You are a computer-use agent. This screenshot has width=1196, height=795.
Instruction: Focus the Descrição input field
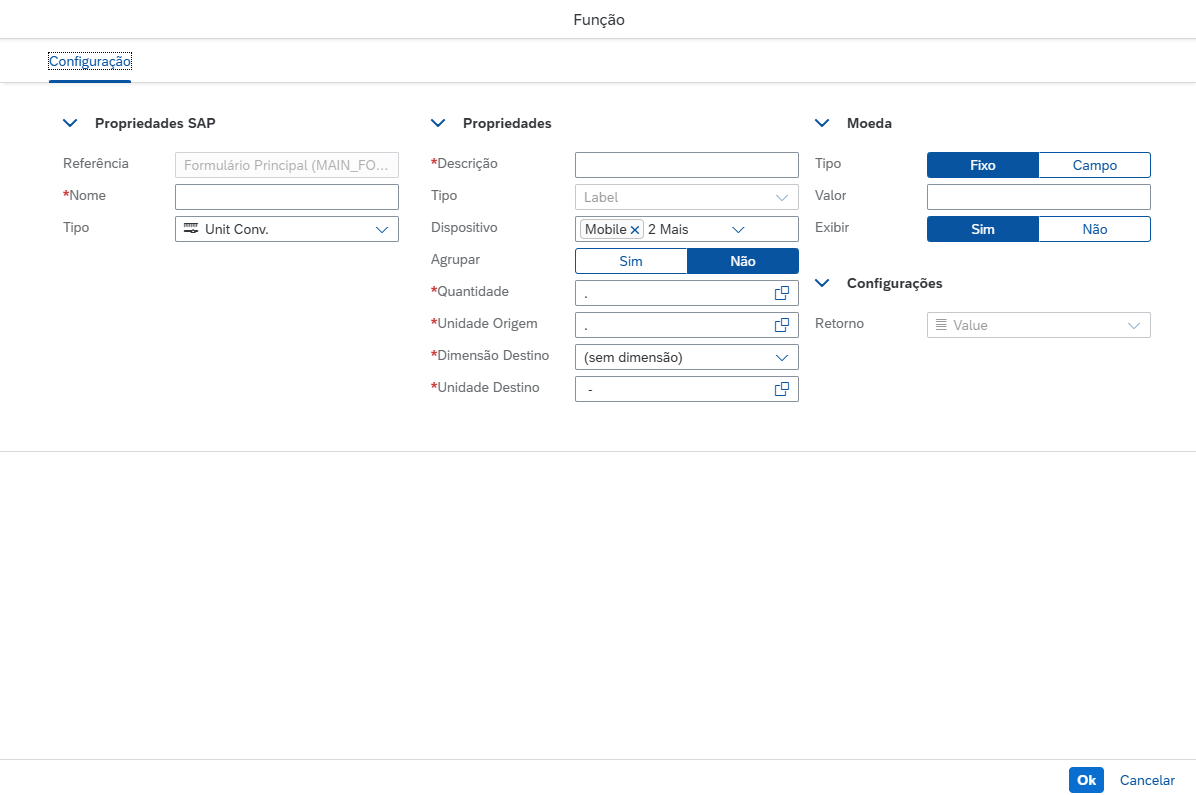coord(686,165)
